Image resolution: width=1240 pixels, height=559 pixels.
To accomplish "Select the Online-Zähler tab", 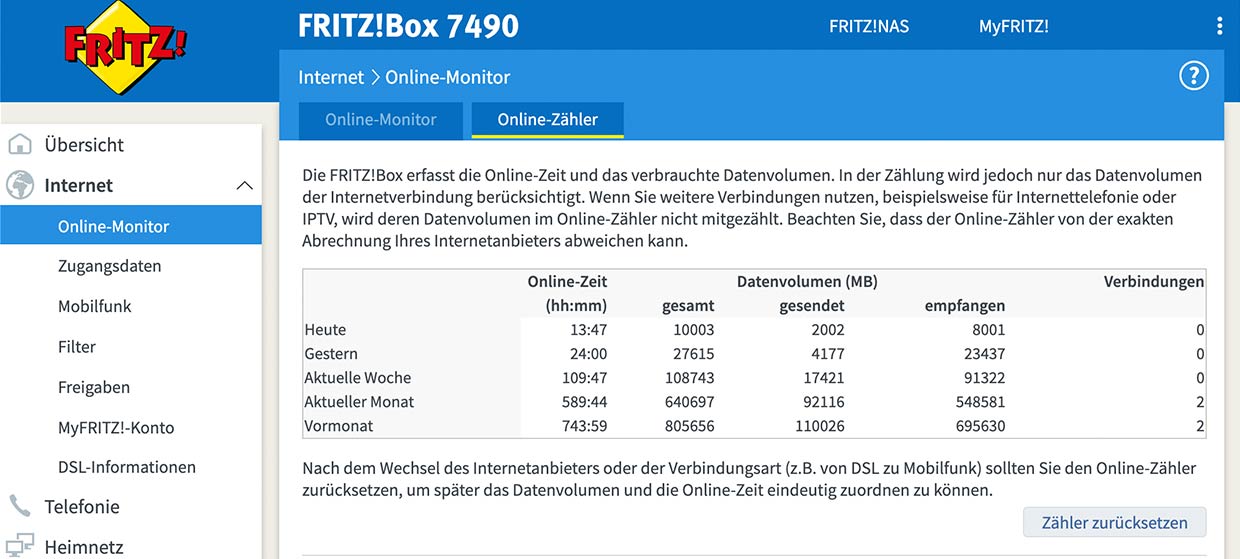I will (547, 120).
